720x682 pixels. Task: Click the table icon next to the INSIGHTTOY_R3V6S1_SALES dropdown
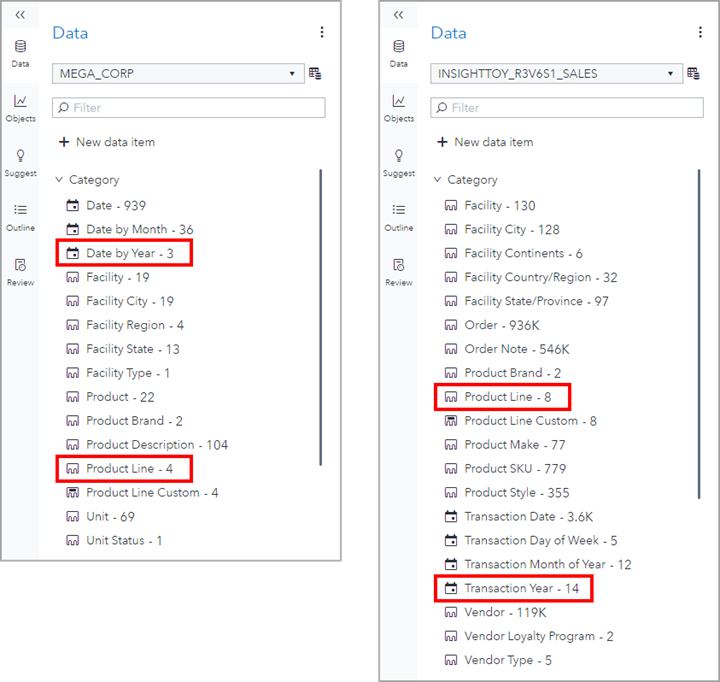[x=693, y=73]
